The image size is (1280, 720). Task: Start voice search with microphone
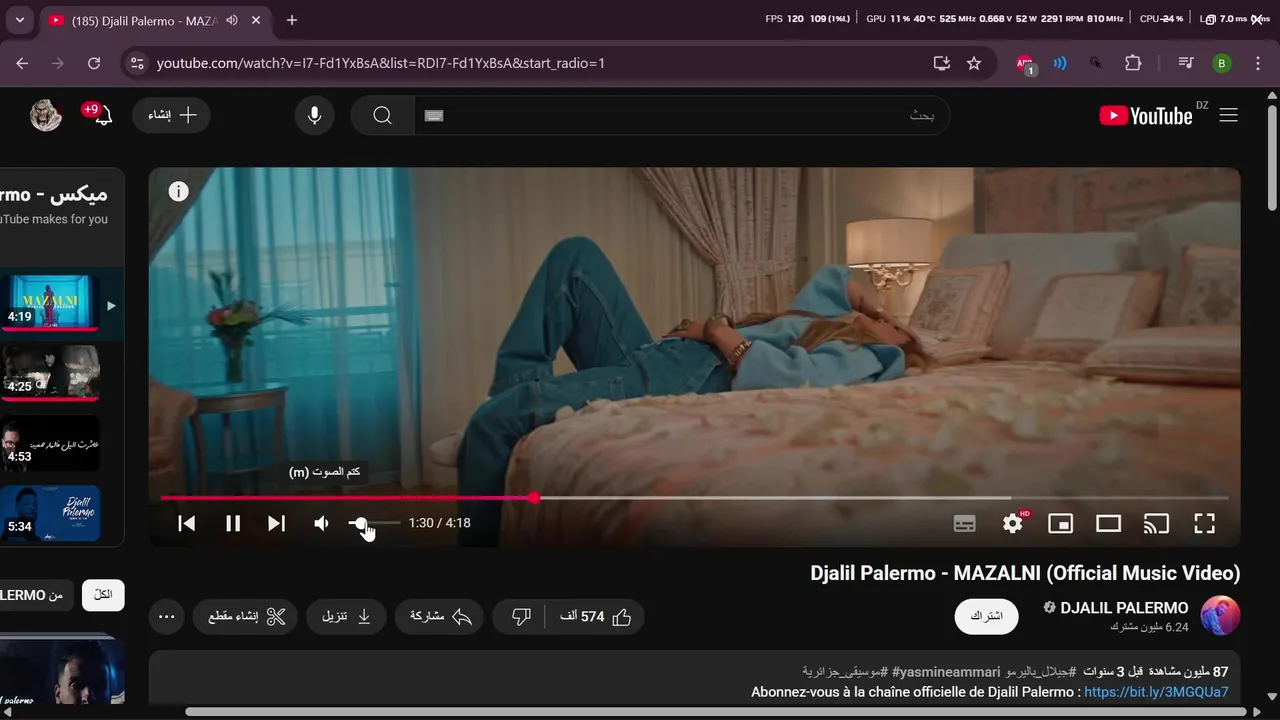coord(314,115)
